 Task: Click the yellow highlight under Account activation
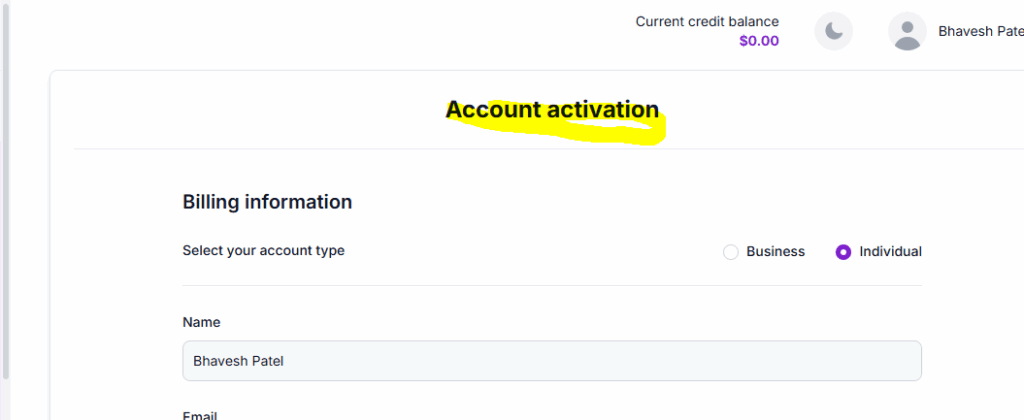tap(600, 137)
